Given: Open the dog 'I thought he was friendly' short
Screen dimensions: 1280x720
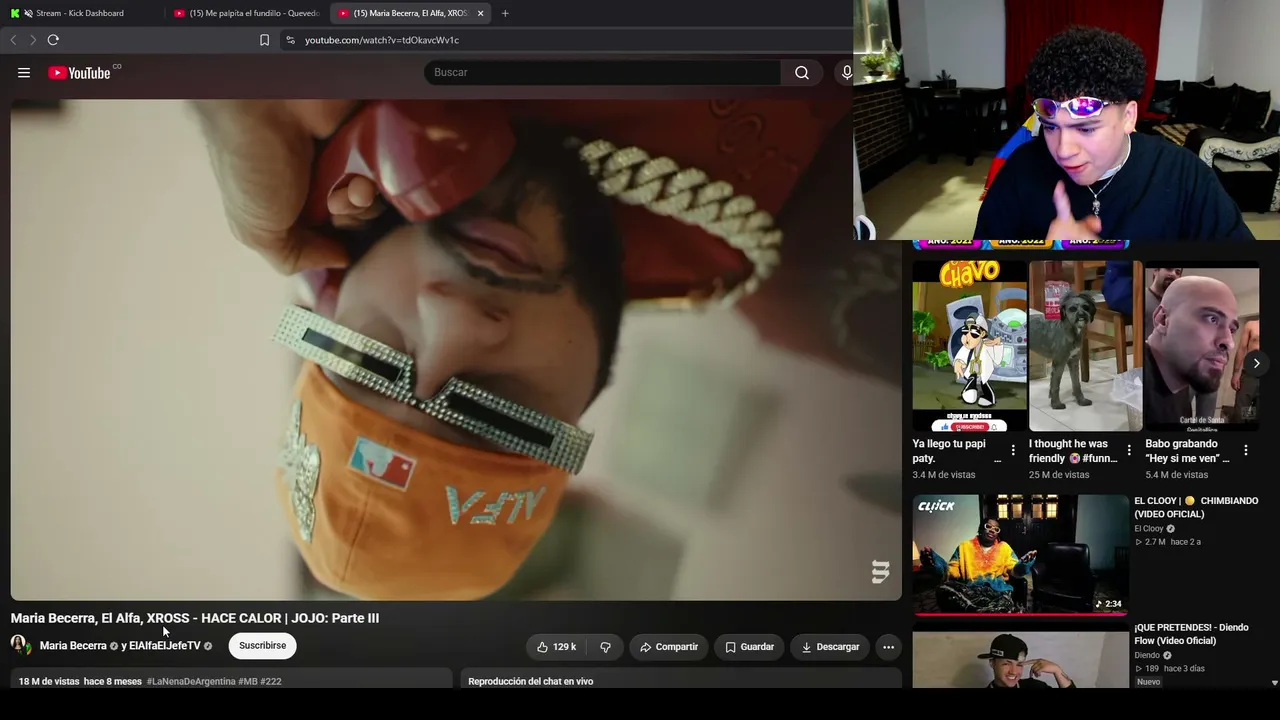Looking at the screenshot, I should [x=1085, y=346].
